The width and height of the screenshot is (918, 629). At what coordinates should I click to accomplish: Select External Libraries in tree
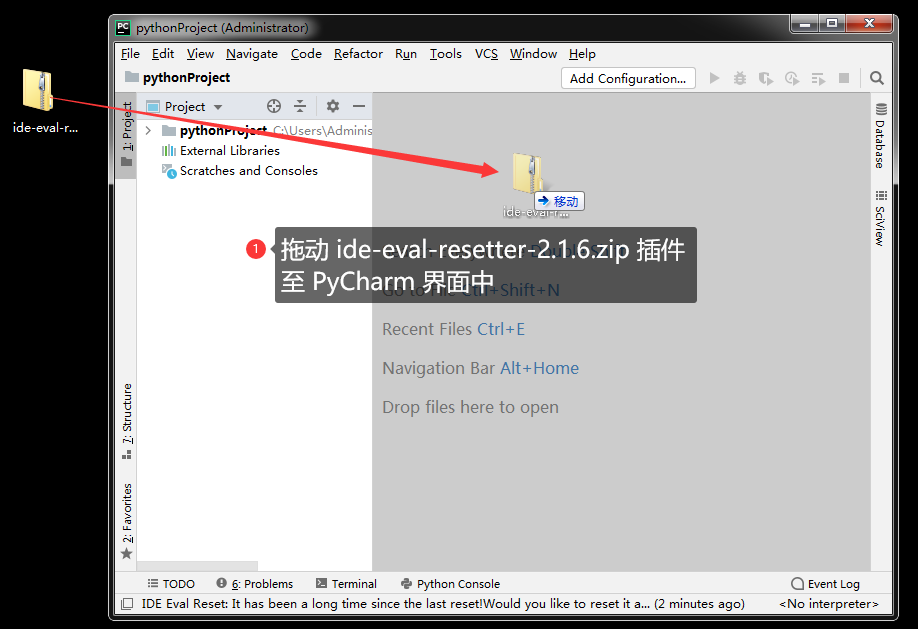(x=230, y=151)
